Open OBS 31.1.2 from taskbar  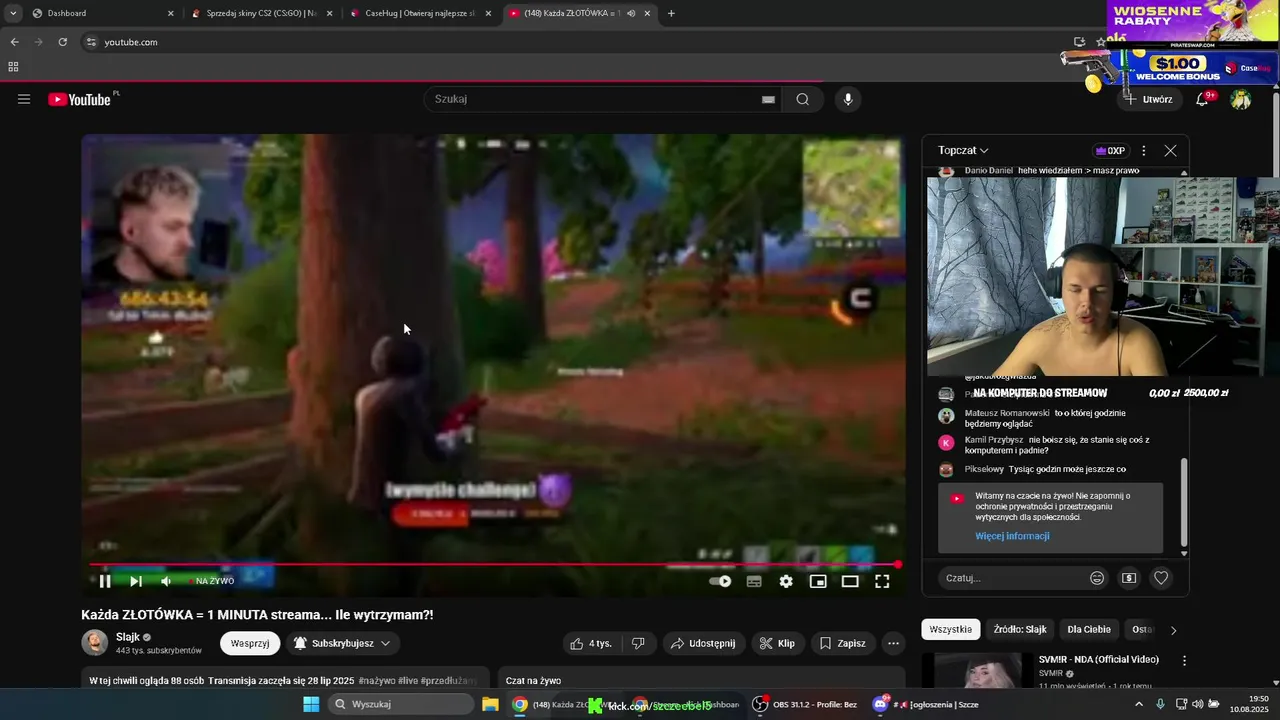(x=806, y=704)
